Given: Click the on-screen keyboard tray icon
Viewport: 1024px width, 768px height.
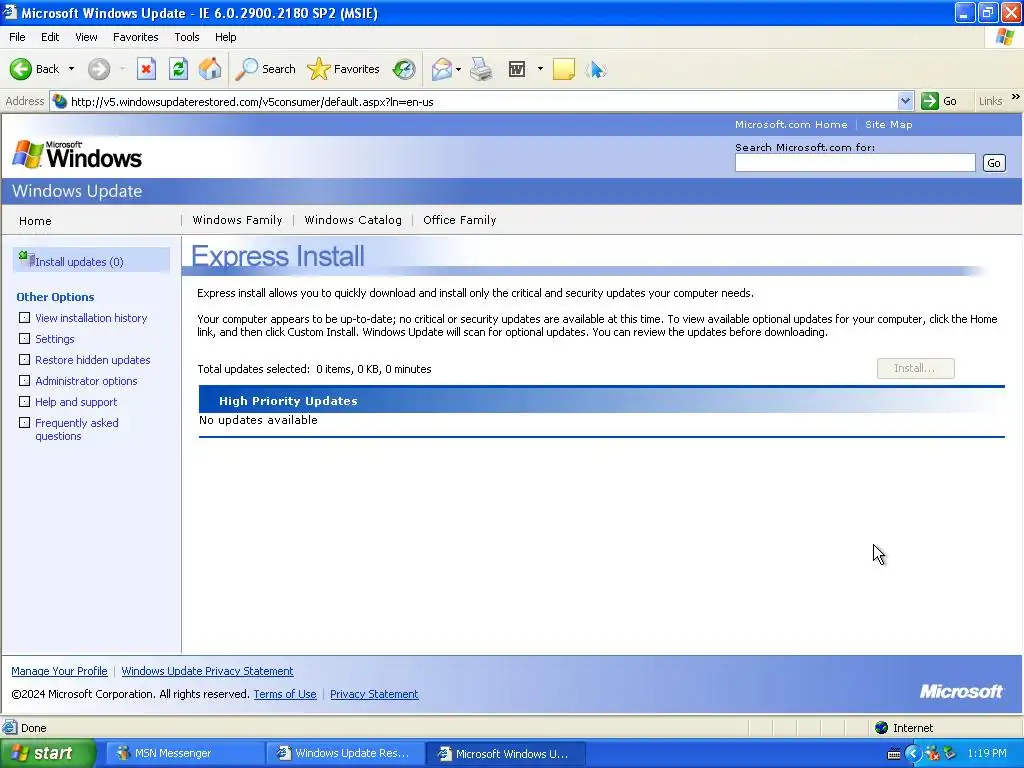Looking at the screenshot, I should [x=894, y=754].
